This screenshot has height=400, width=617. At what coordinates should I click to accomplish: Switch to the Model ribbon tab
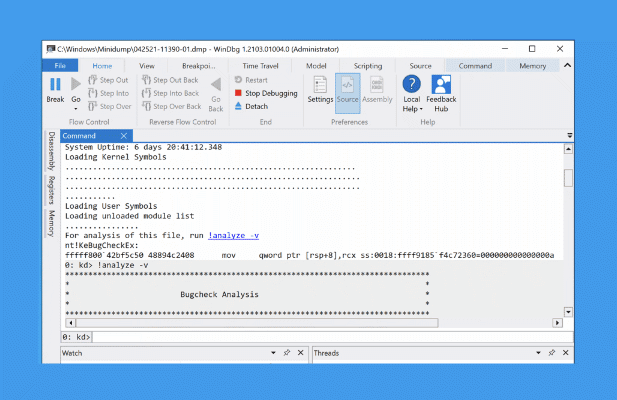pyautogui.click(x=316, y=66)
